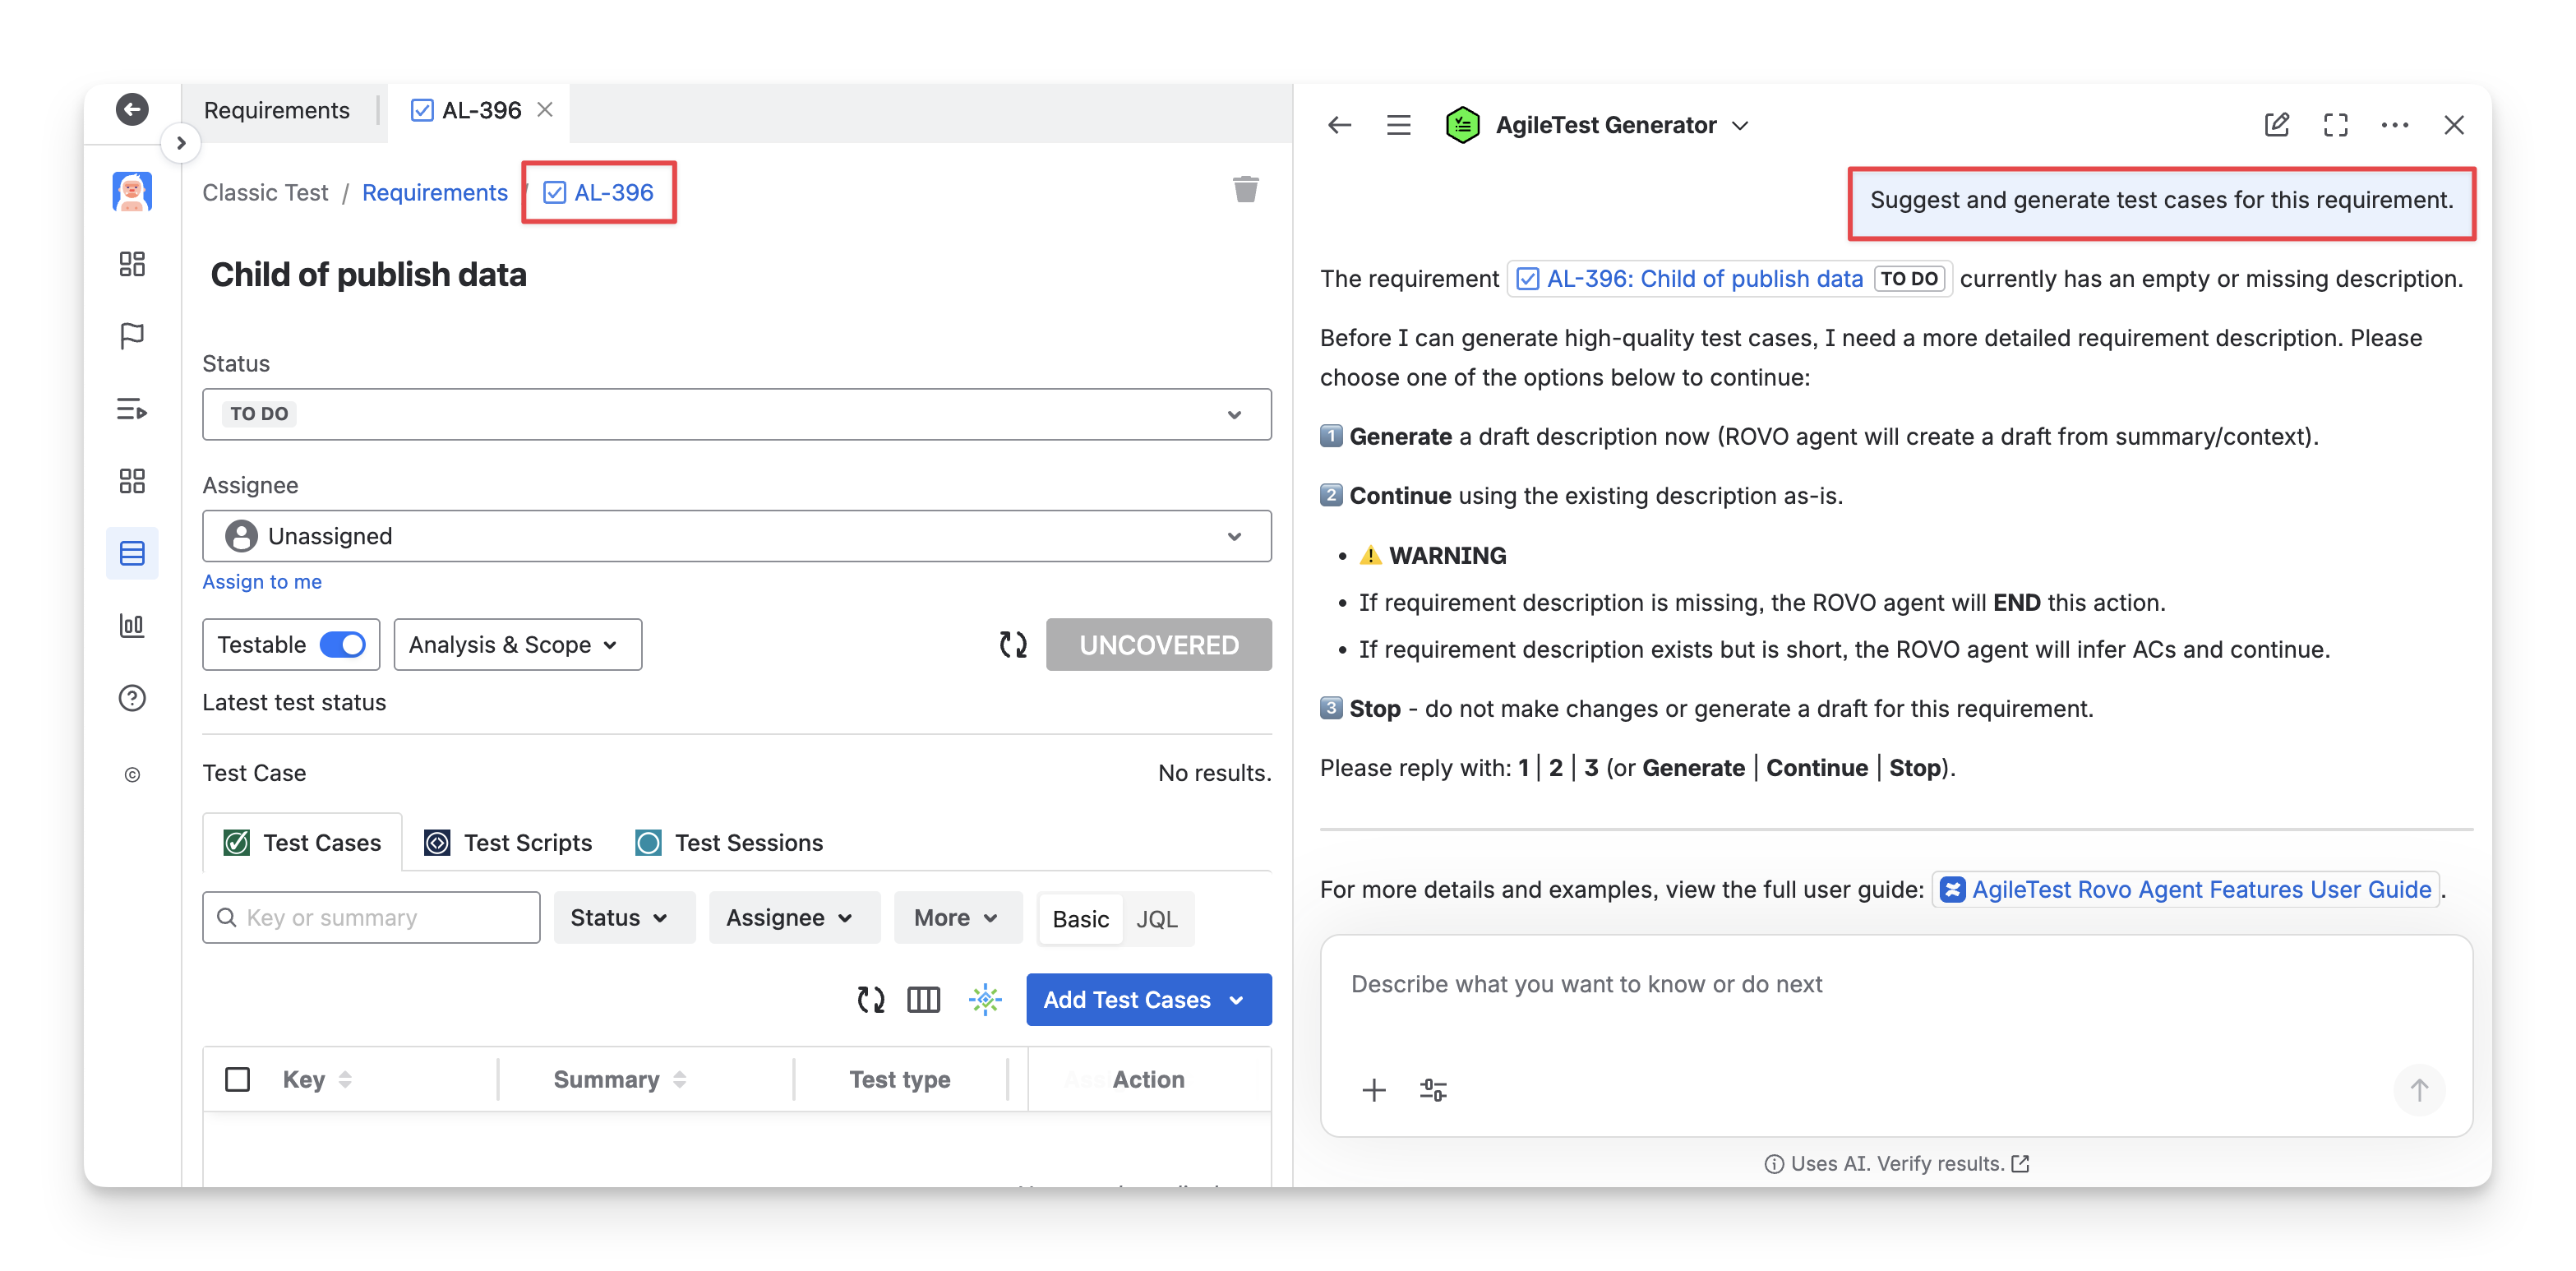2576x1271 pixels.
Task: Click the Assign to me link
Action: click(x=262, y=582)
